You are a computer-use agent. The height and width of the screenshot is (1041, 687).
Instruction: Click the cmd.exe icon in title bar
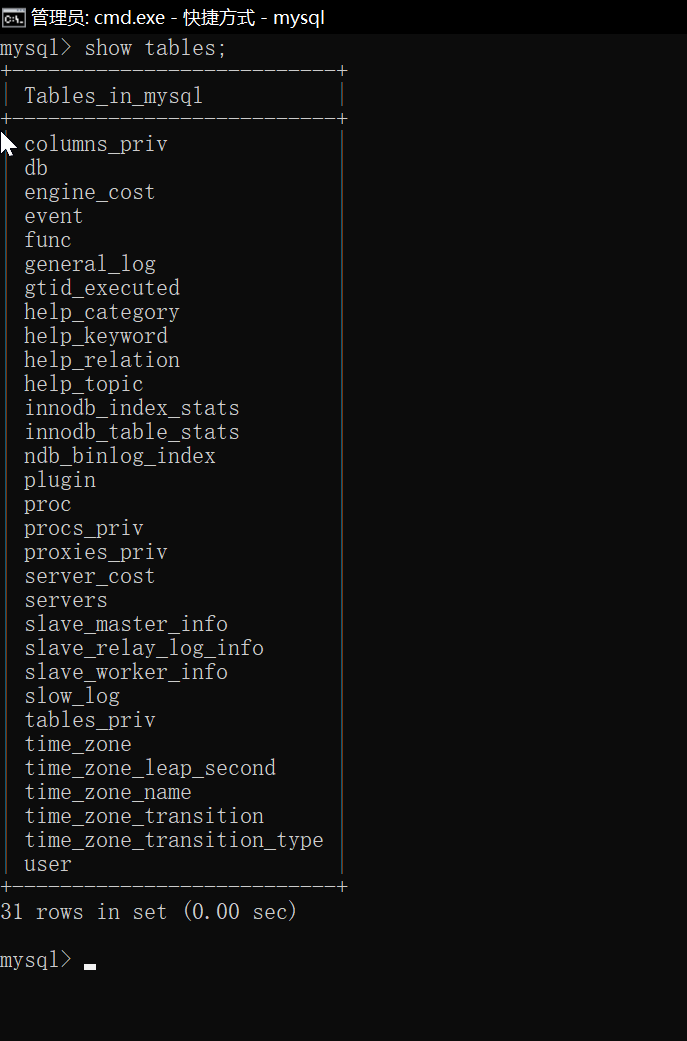(14, 17)
